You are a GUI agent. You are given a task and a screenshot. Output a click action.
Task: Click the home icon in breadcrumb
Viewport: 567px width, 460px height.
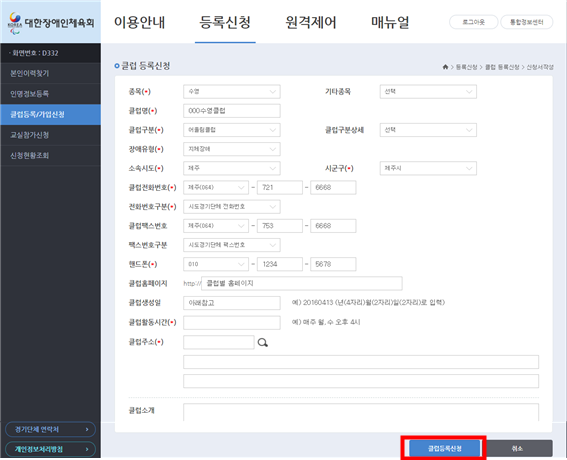pyautogui.click(x=446, y=67)
